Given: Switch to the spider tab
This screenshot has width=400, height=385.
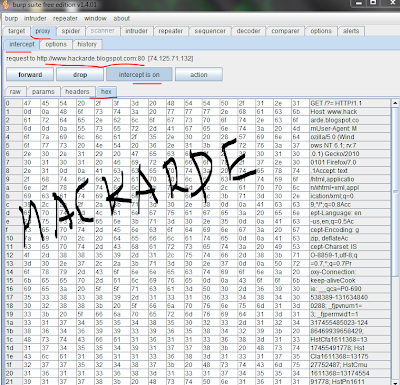Looking at the screenshot, I should coord(71,31).
